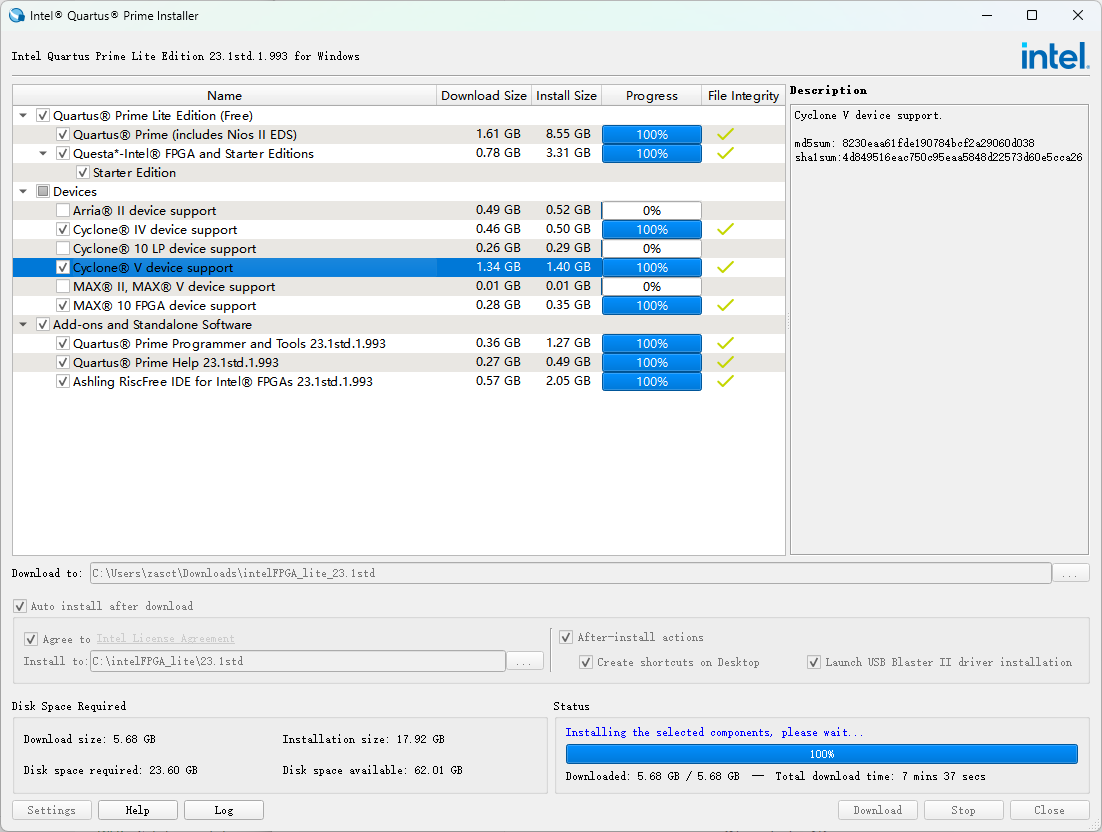Click the green checkmark for Quartus Prime row

[725, 134]
